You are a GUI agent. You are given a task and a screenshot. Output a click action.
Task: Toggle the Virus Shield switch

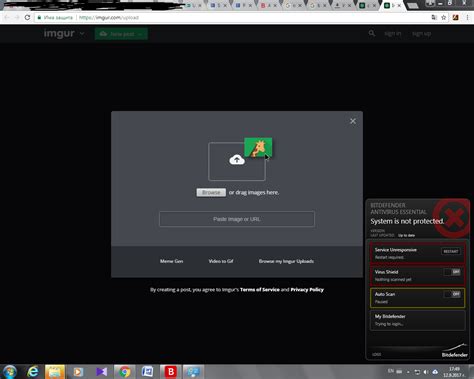click(x=452, y=272)
